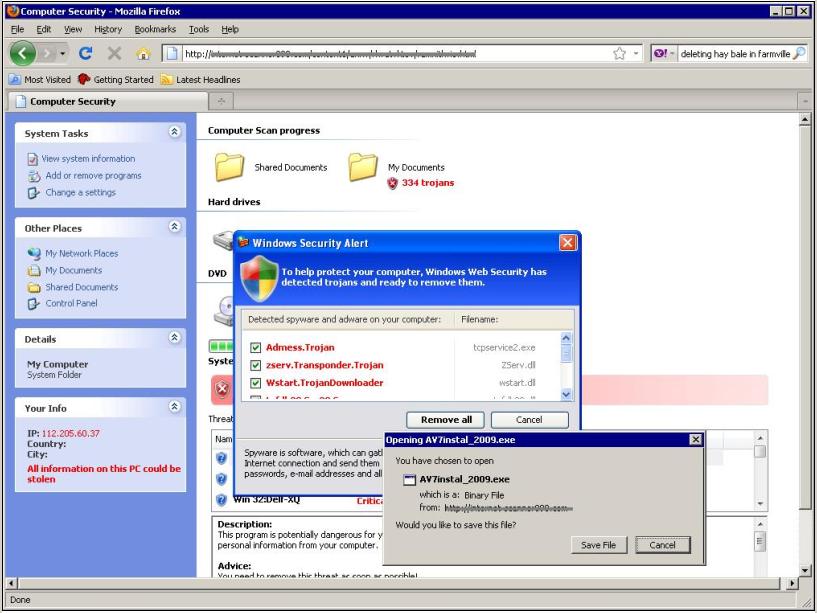Open the Getting Started bookmark
This screenshot has width=817, height=613.
pyautogui.click(x=116, y=80)
